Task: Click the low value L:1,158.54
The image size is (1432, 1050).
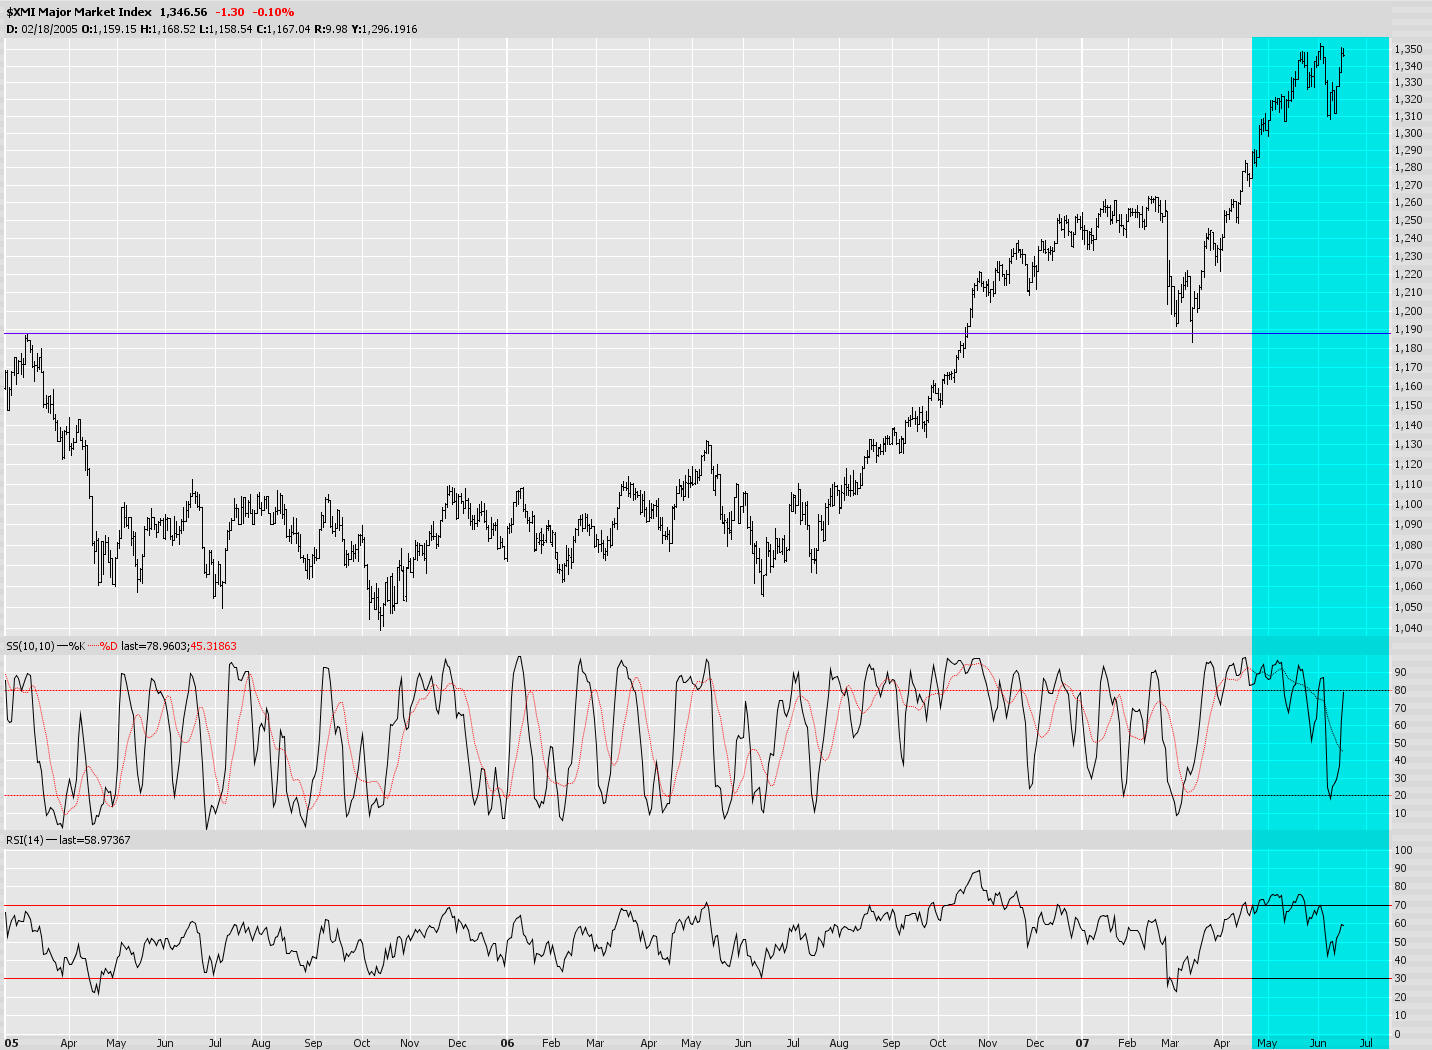Action: tap(224, 29)
